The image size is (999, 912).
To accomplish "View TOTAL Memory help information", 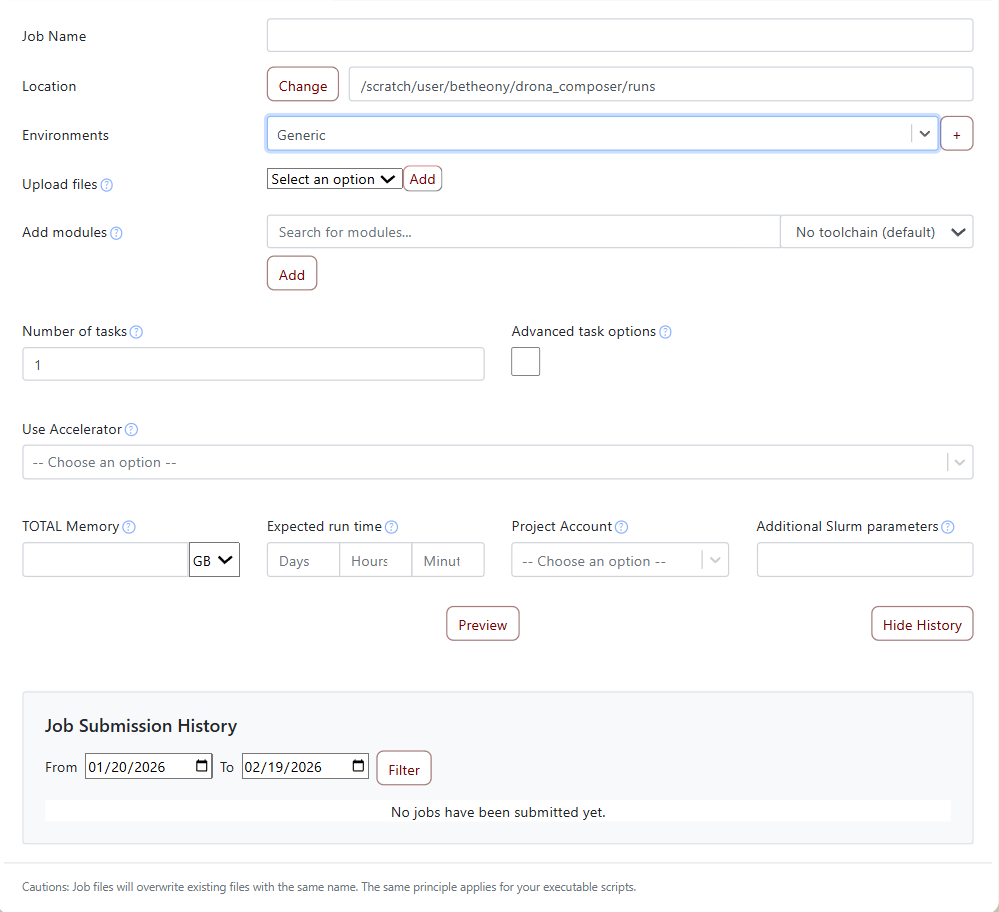I will point(130,526).
